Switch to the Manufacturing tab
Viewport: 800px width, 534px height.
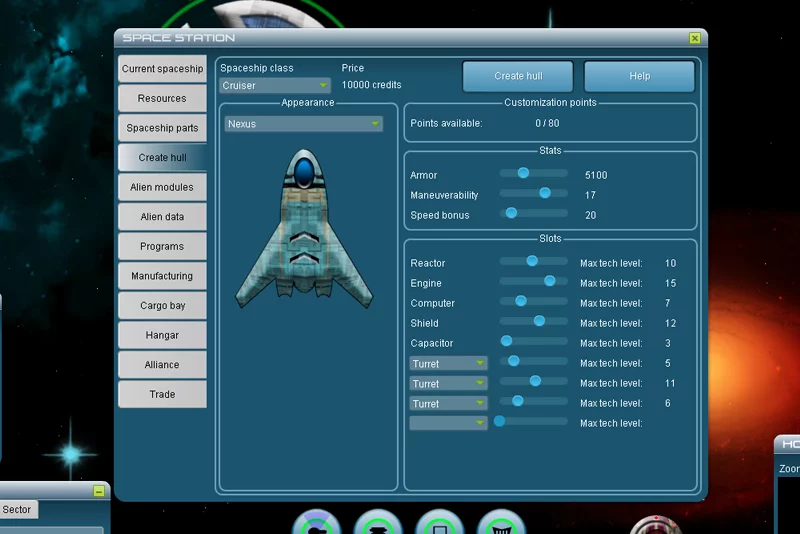162,275
